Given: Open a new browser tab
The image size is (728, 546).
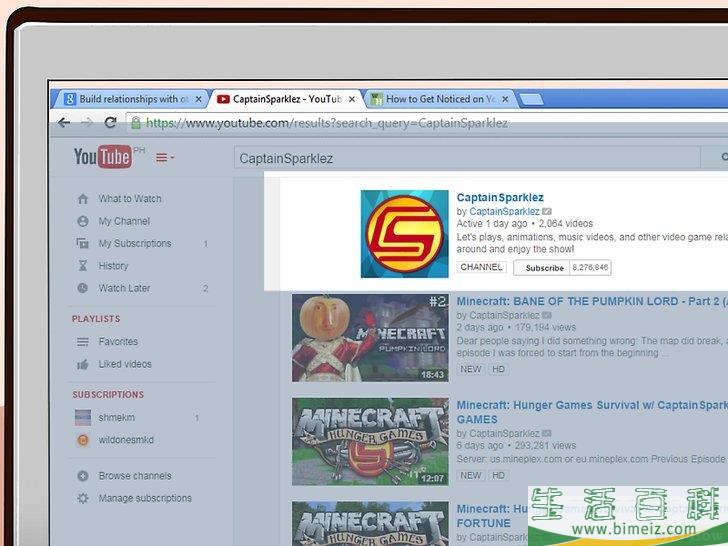Looking at the screenshot, I should (x=531, y=99).
